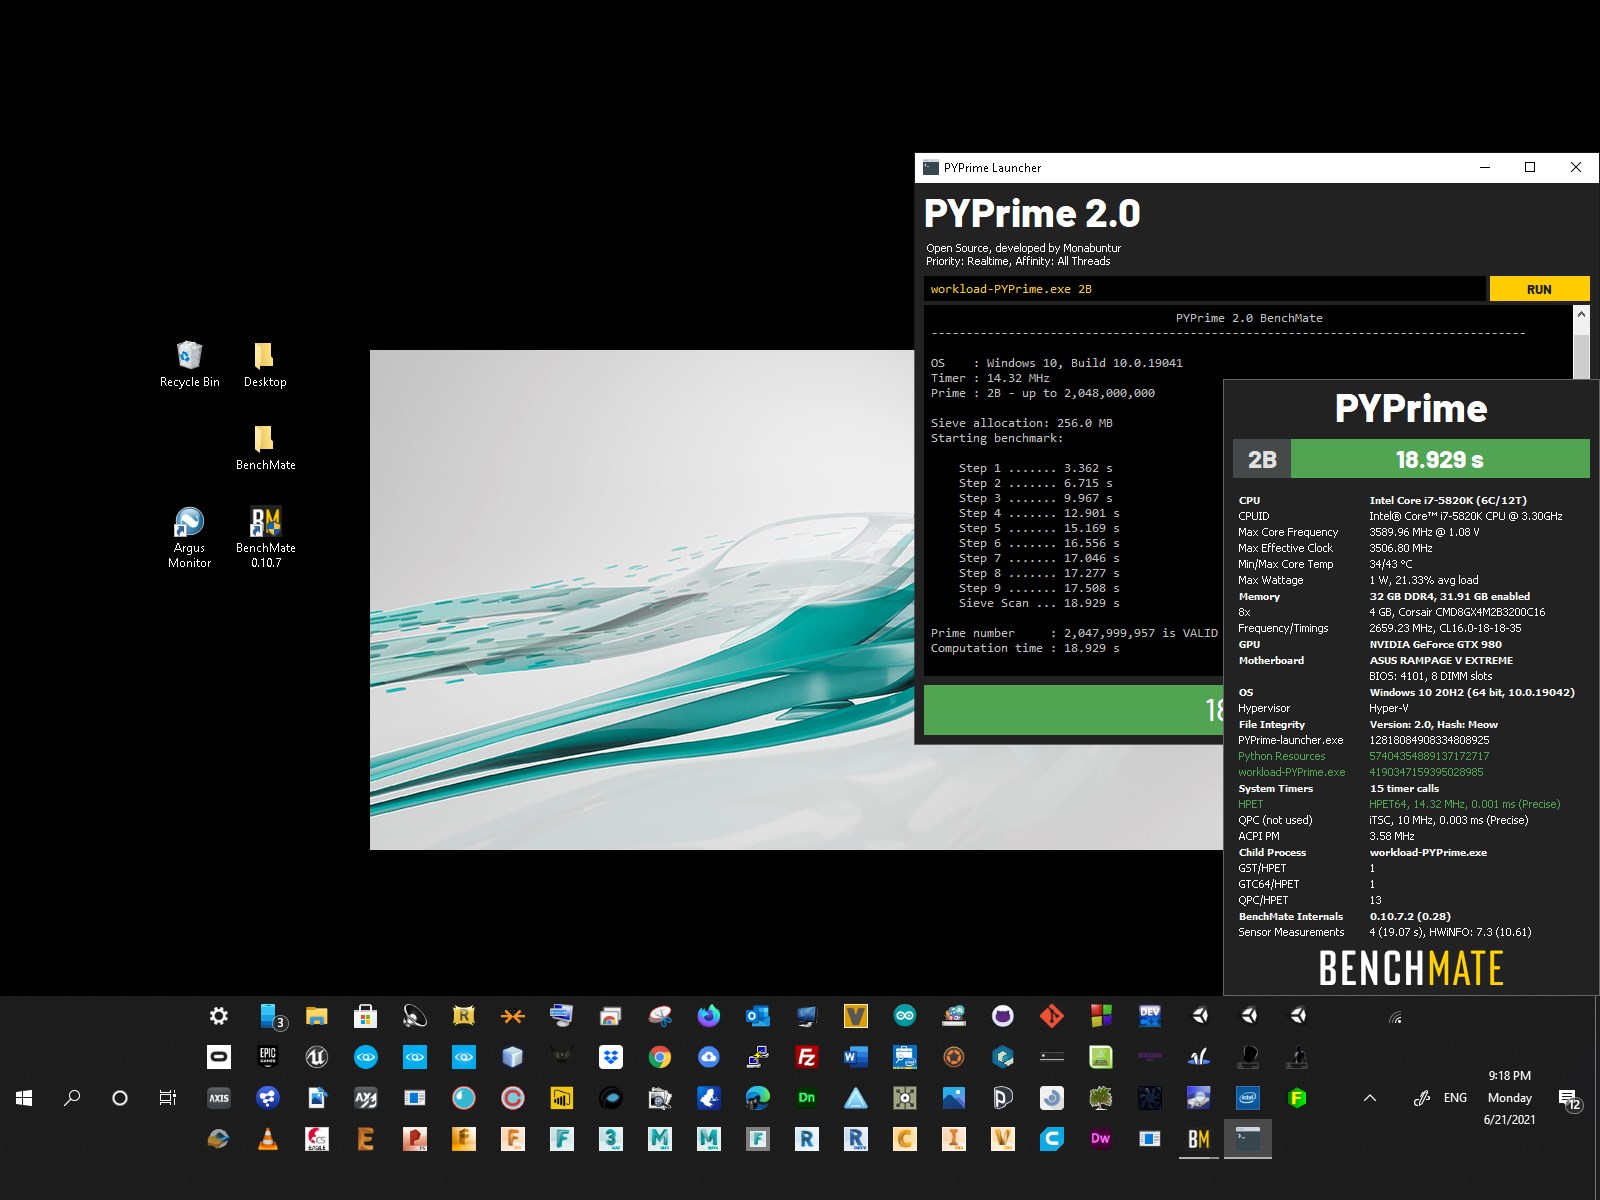Image resolution: width=1600 pixels, height=1200 pixels.
Task: Click the 'ASUS RAMPAGE V EXTREME' value
Action: point(1441,660)
